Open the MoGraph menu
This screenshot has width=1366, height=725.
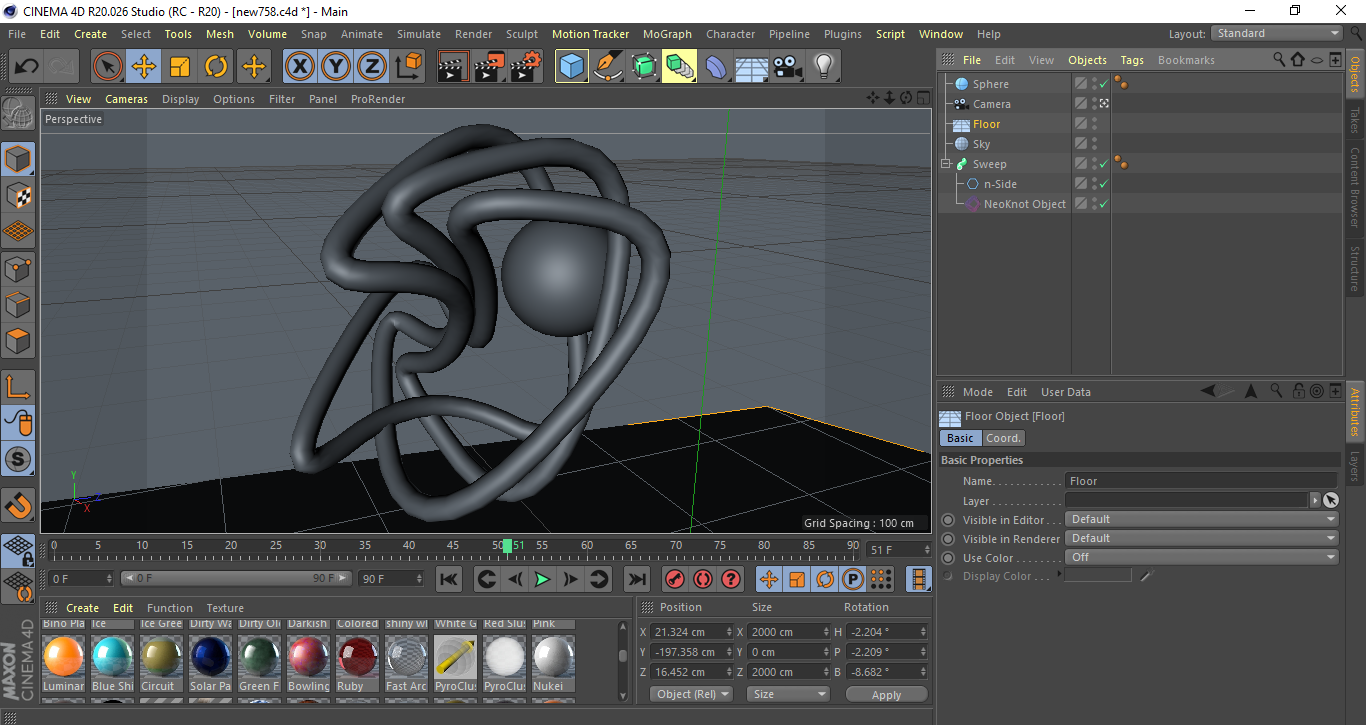tap(667, 33)
